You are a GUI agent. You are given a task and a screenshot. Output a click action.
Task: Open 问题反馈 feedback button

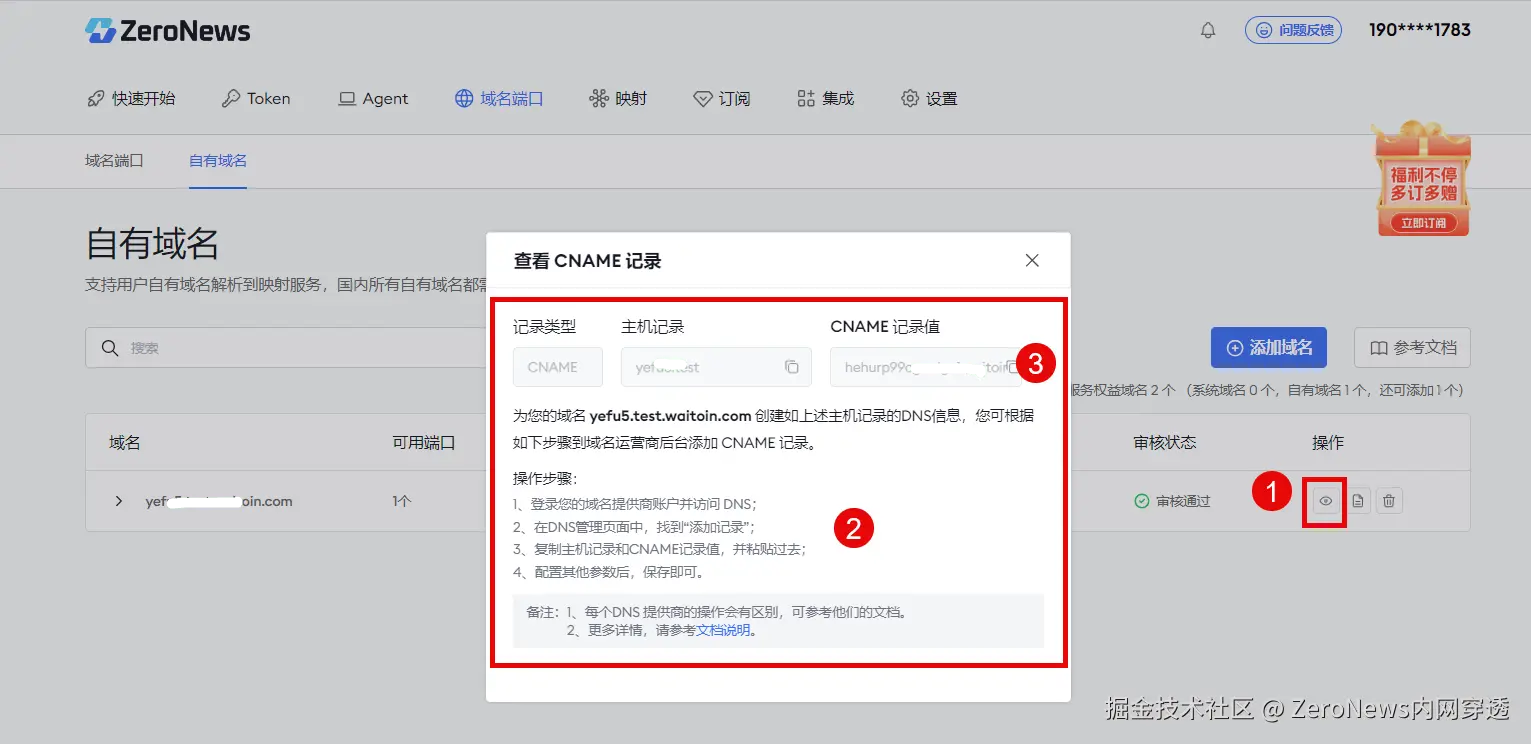[x=1293, y=30]
